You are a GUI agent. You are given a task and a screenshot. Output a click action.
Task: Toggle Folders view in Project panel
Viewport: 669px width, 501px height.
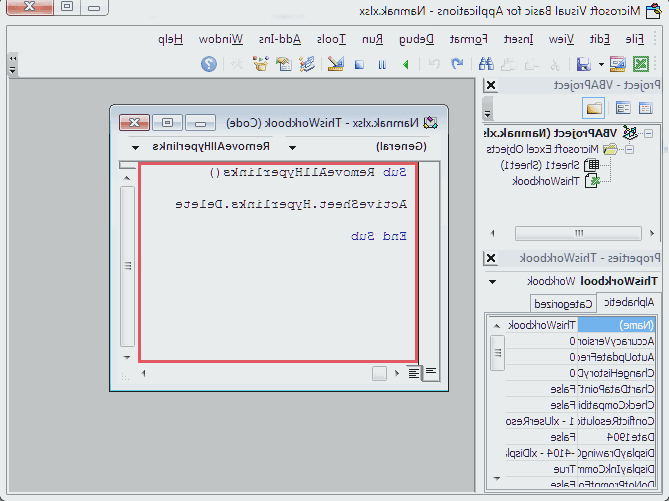click(594, 108)
